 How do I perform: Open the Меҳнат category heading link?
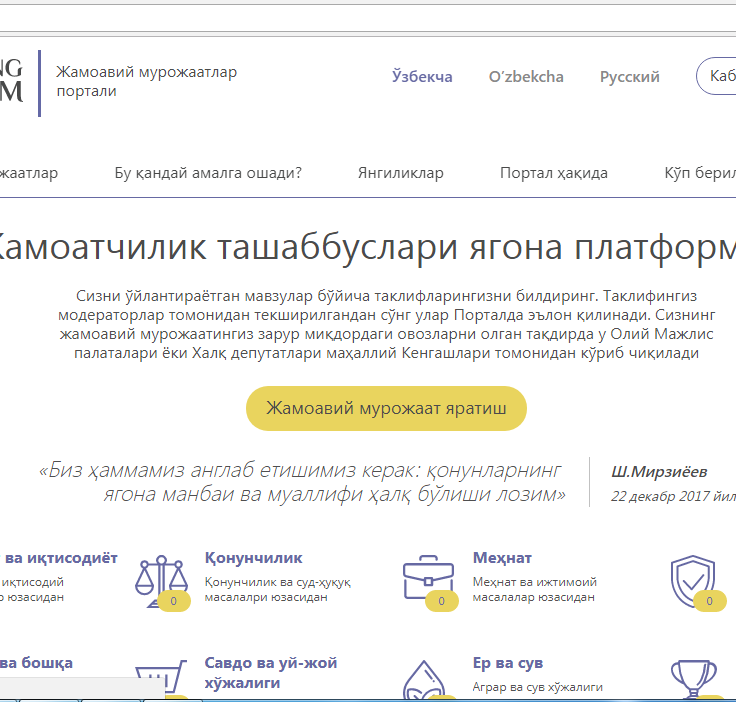tap(502, 558)
